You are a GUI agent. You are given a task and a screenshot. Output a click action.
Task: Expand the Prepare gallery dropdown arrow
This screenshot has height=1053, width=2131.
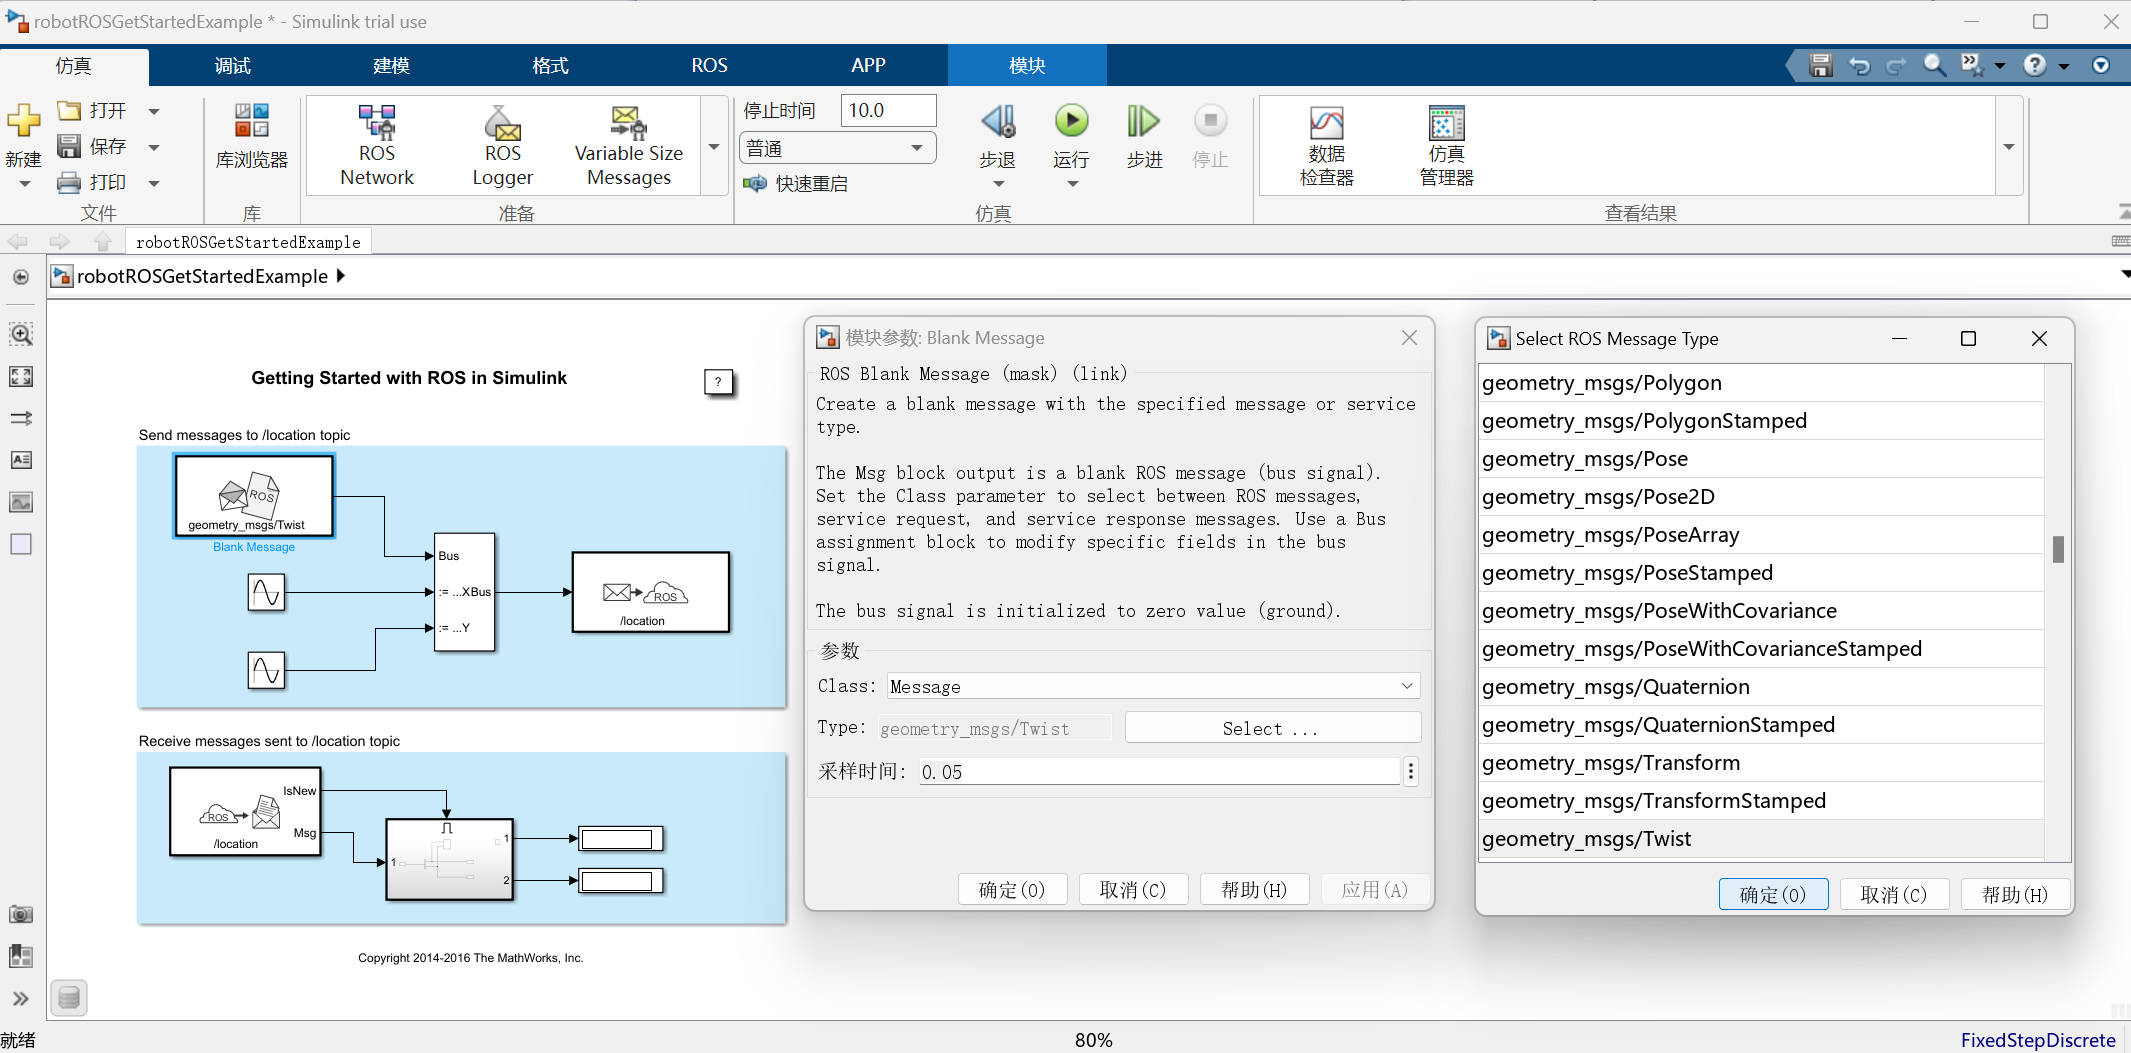tap(714, 146)
